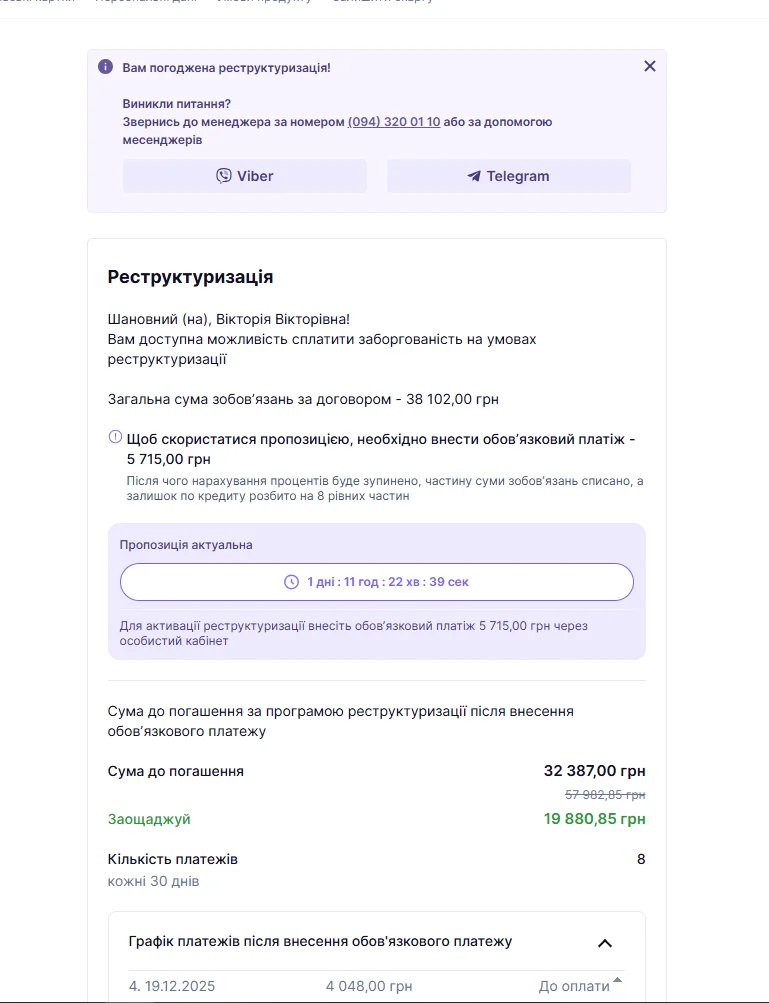
Task: Click the "До оплати" status label
Action: [x=573, y=986]
